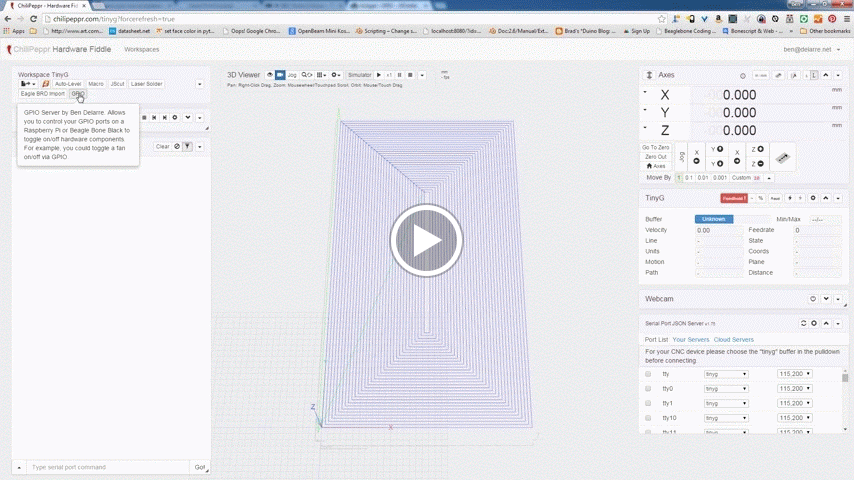The height and width of the screenshot is (480, 854).
Task: Open Serial Port JSON Server settings gear
Action: 815,323
